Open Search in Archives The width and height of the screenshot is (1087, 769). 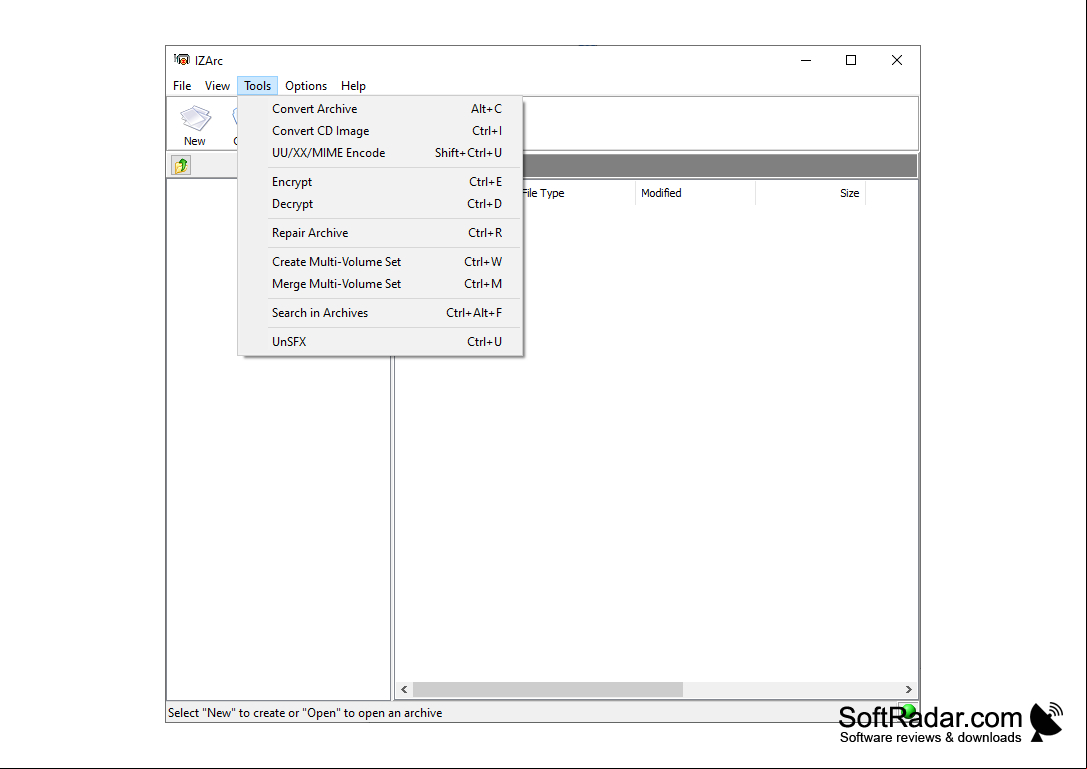click(381, 313)
